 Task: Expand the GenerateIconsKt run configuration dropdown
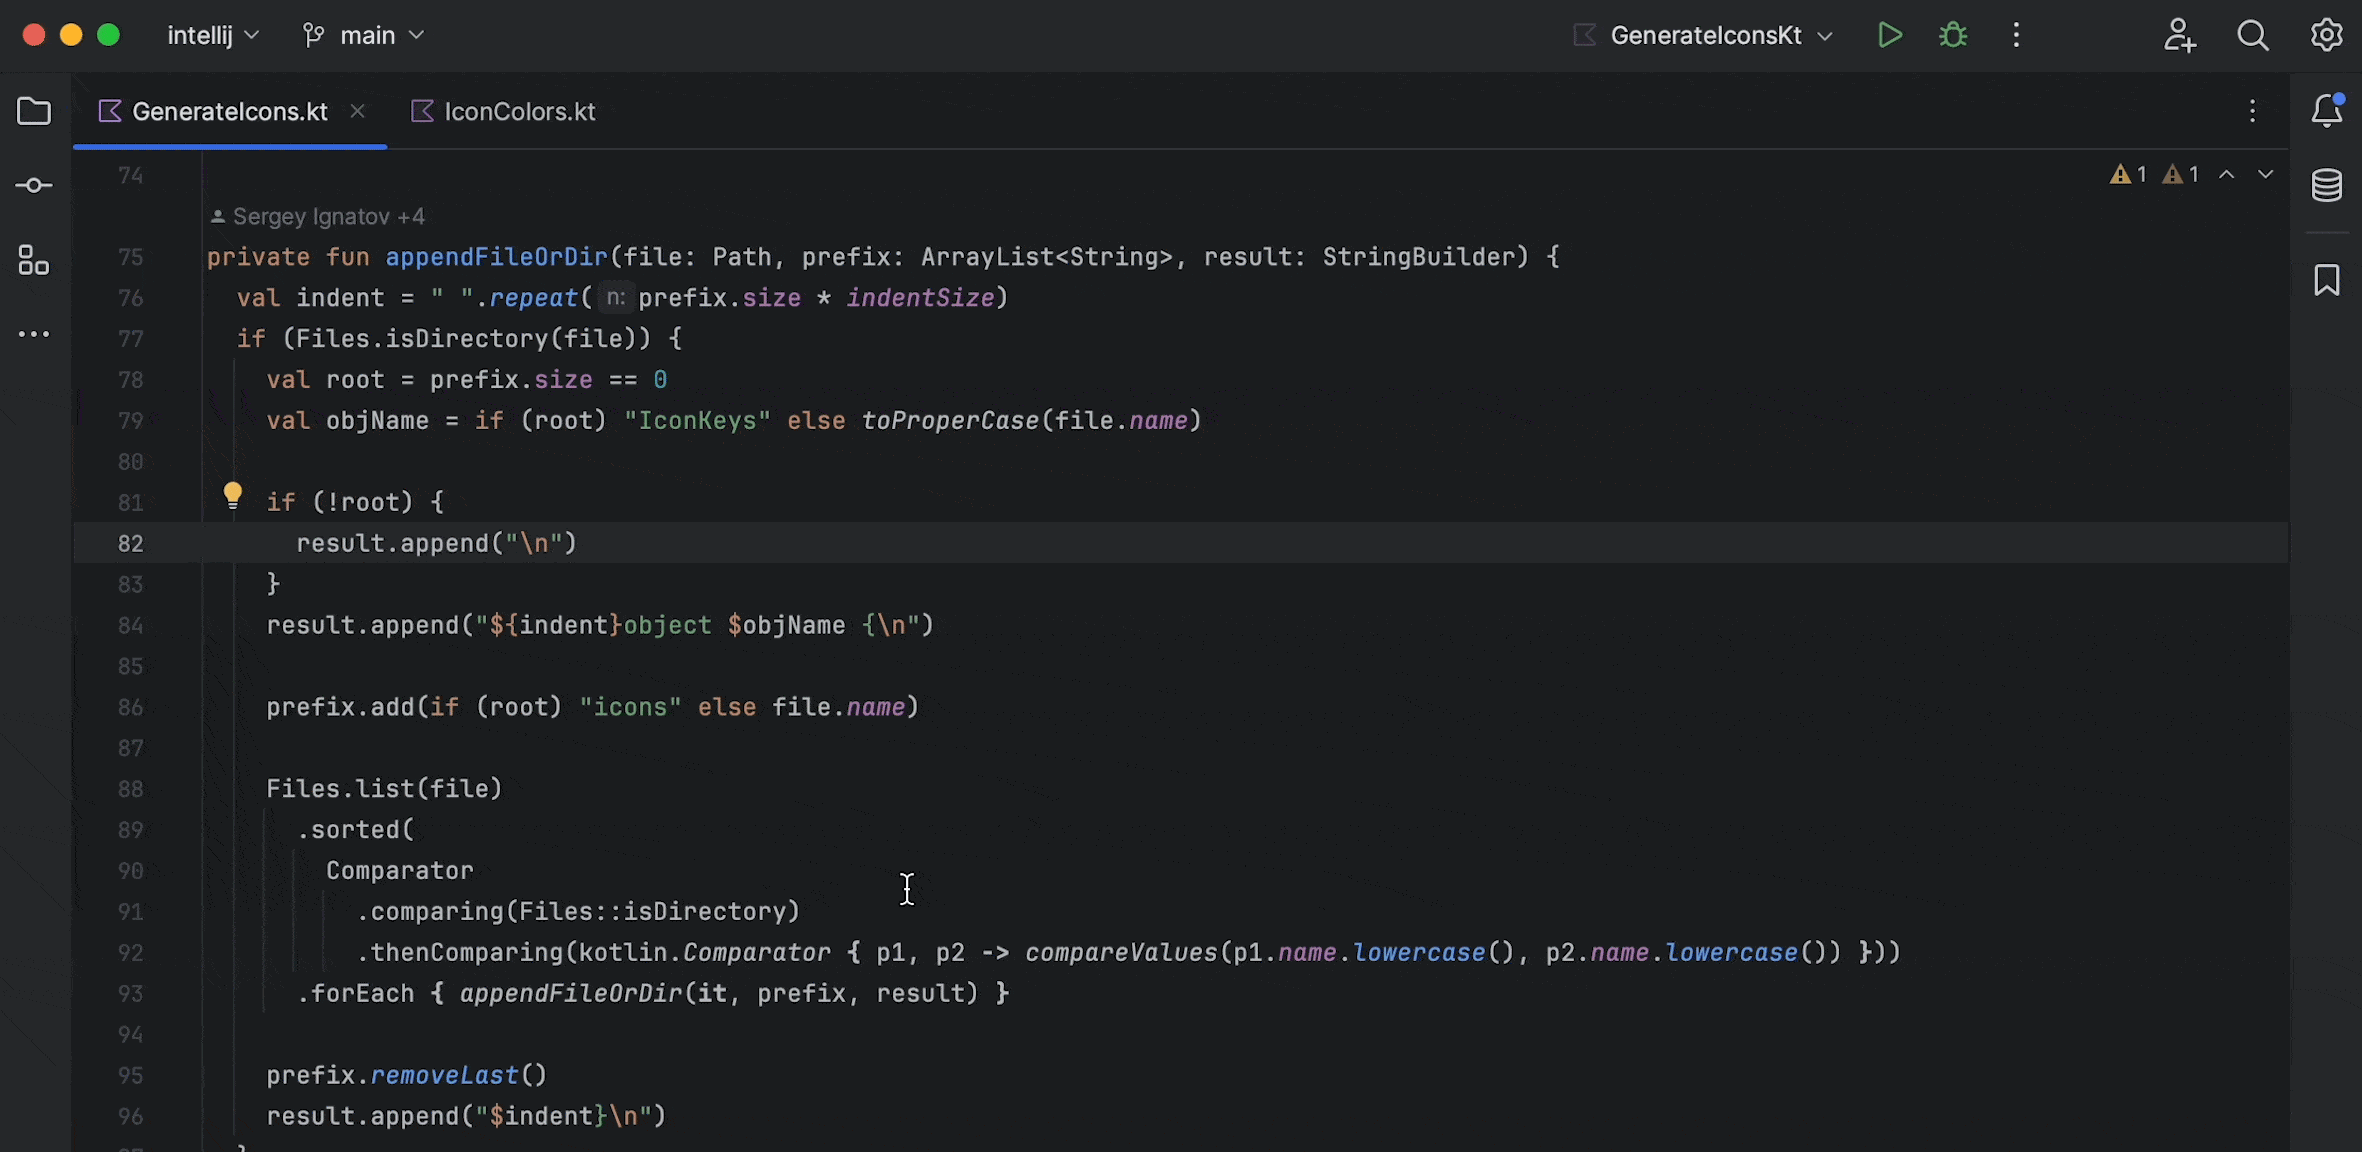[1720, 35]
